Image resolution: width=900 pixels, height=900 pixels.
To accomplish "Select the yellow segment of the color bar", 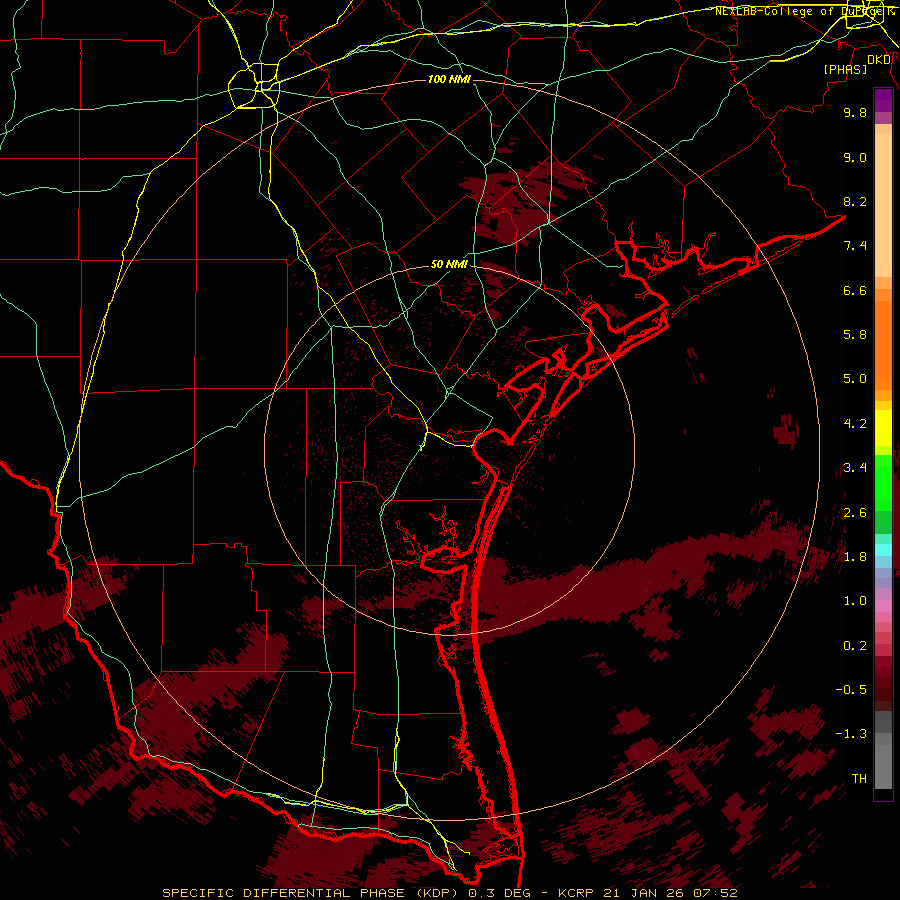I will [883, 428].
